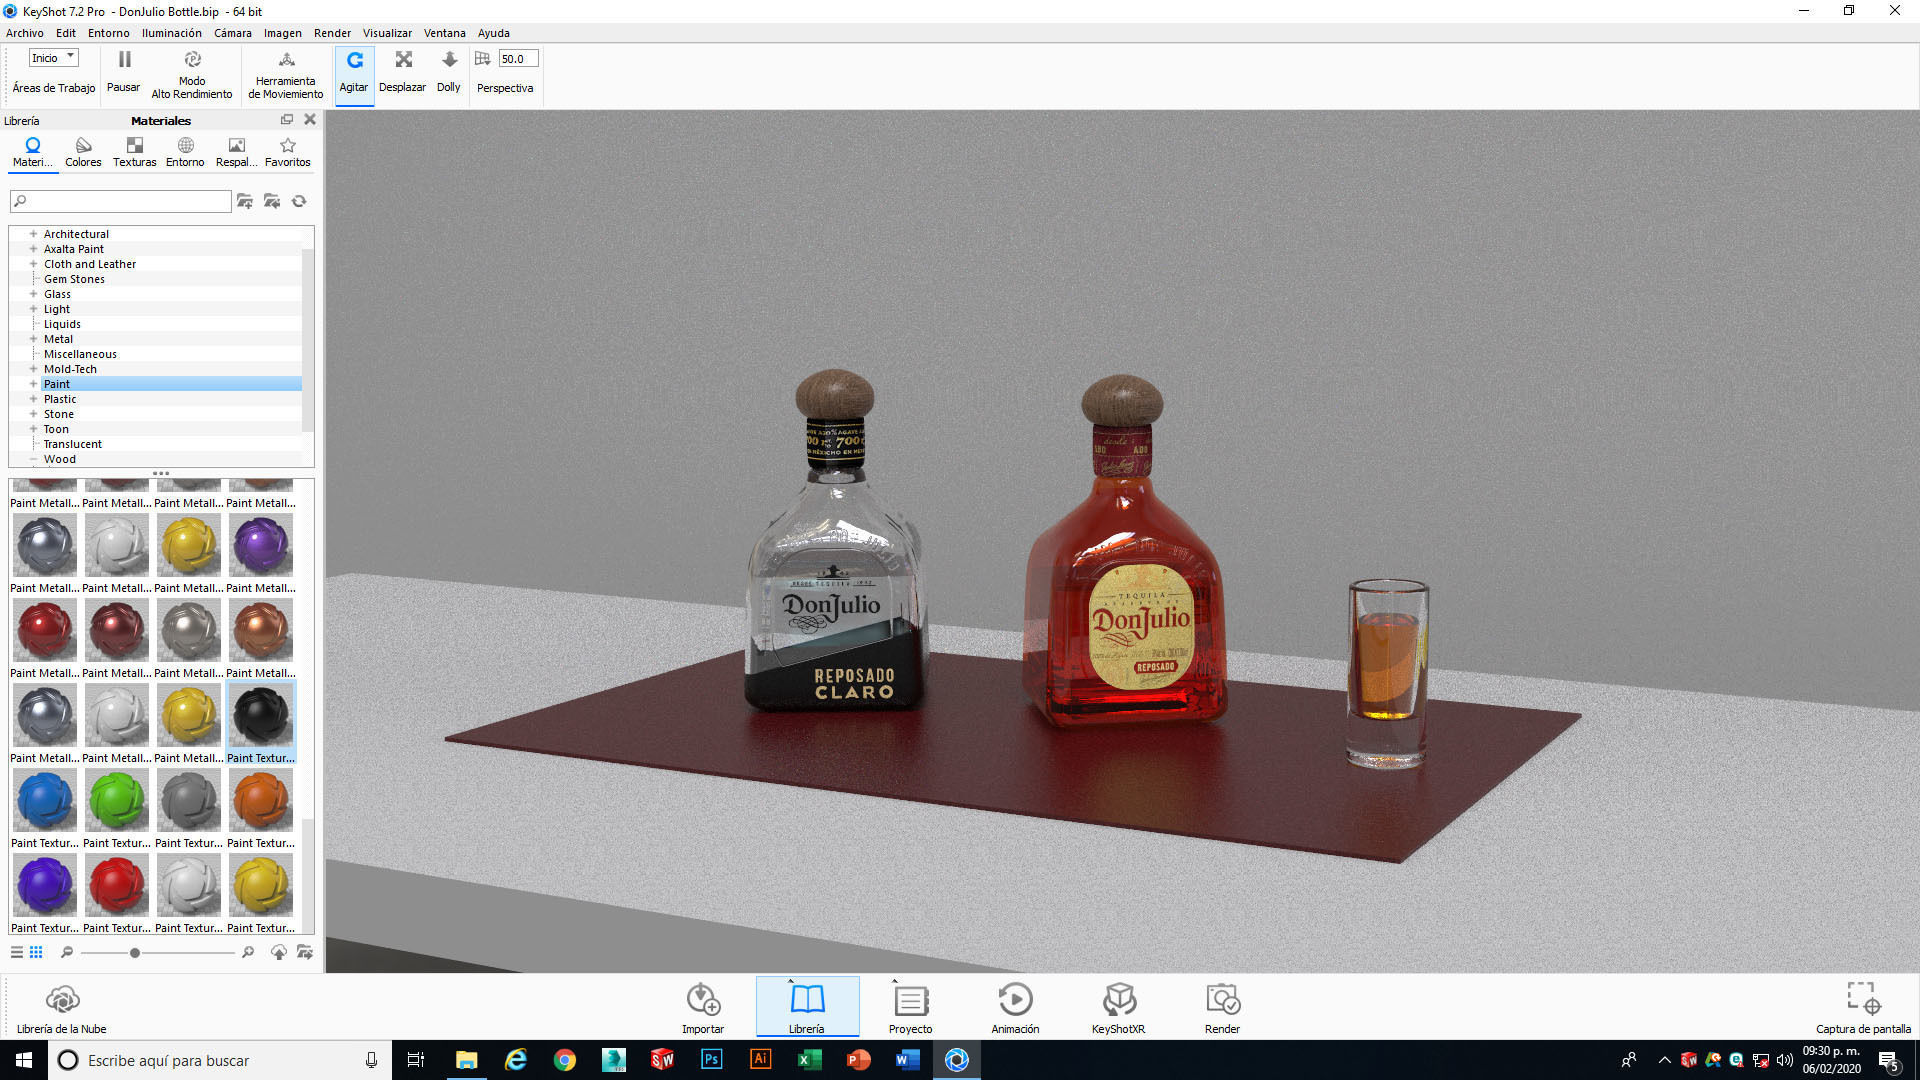Switch to the Texturas library tab
Image resolution: width=1920 pixels, height=1080 pixels.
click(135, 152)
